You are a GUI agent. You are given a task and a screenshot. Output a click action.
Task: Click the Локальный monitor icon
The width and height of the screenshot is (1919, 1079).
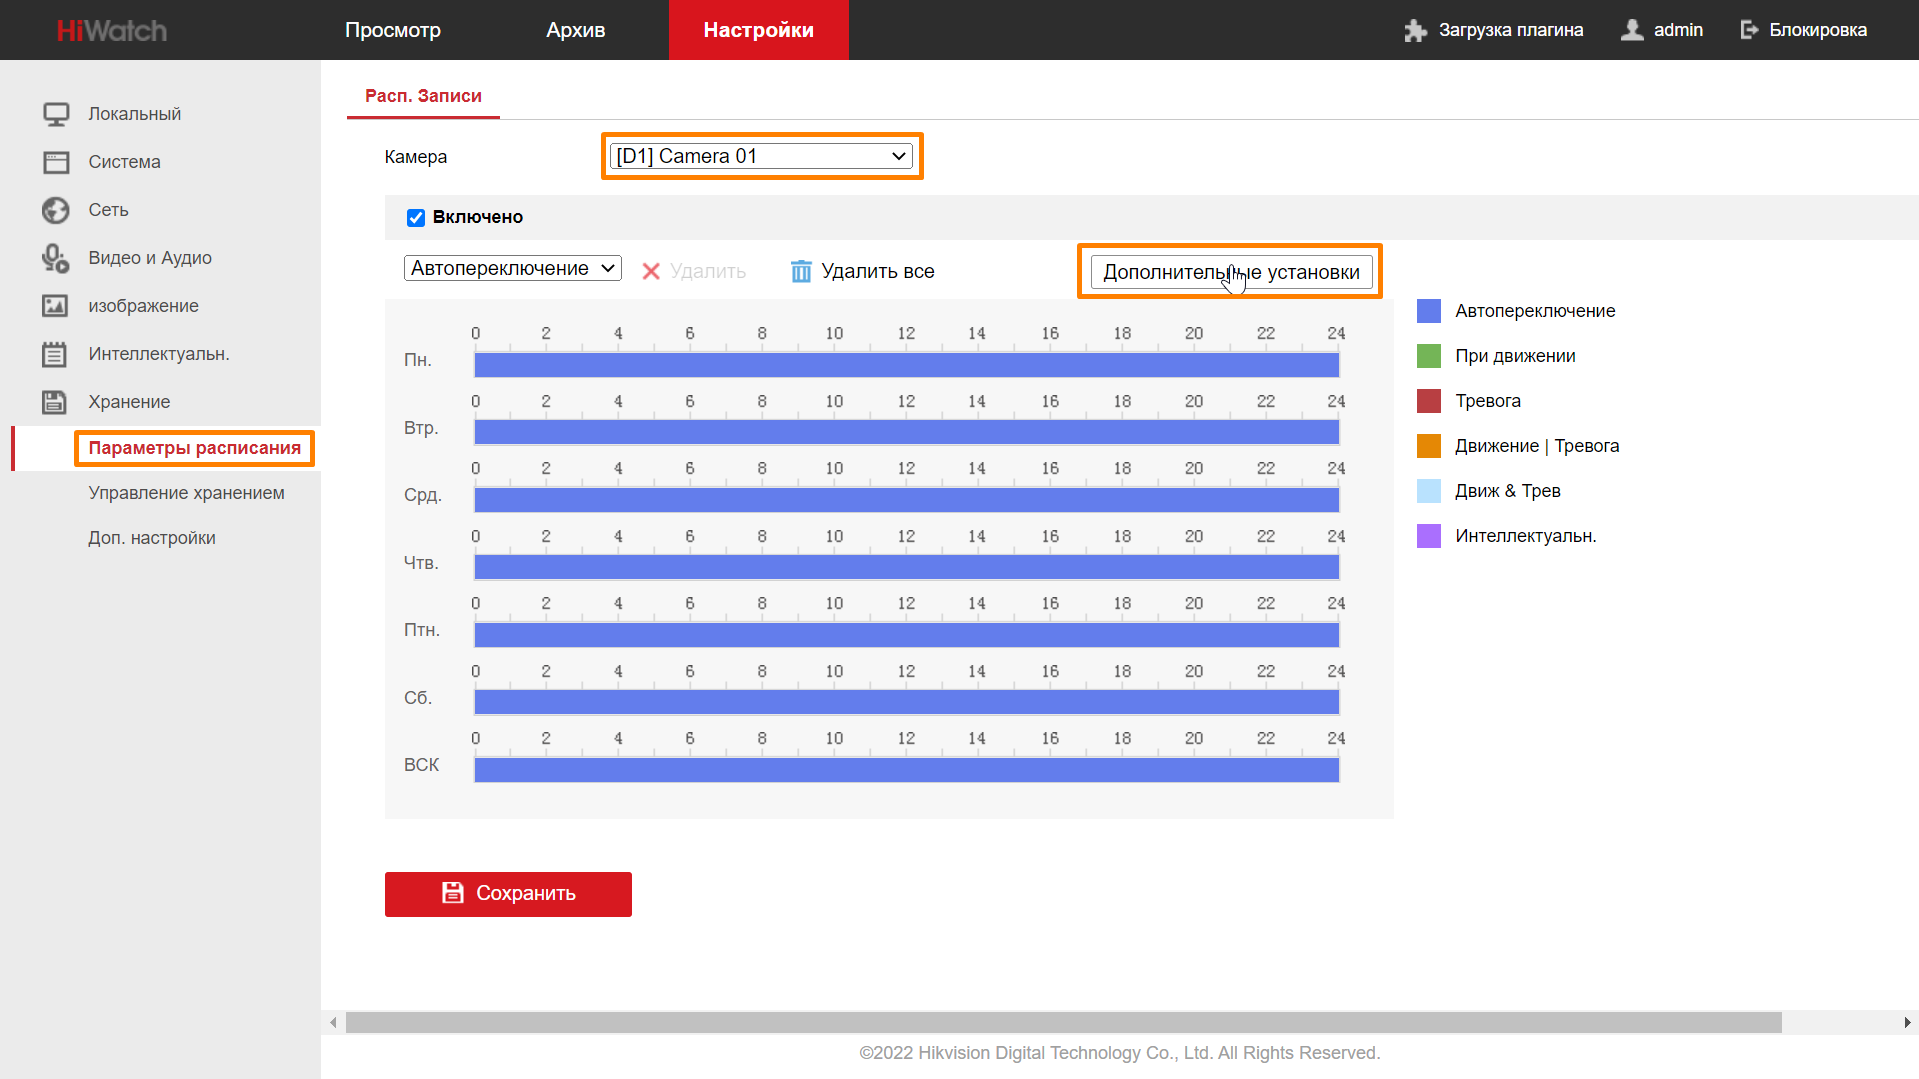56,114
